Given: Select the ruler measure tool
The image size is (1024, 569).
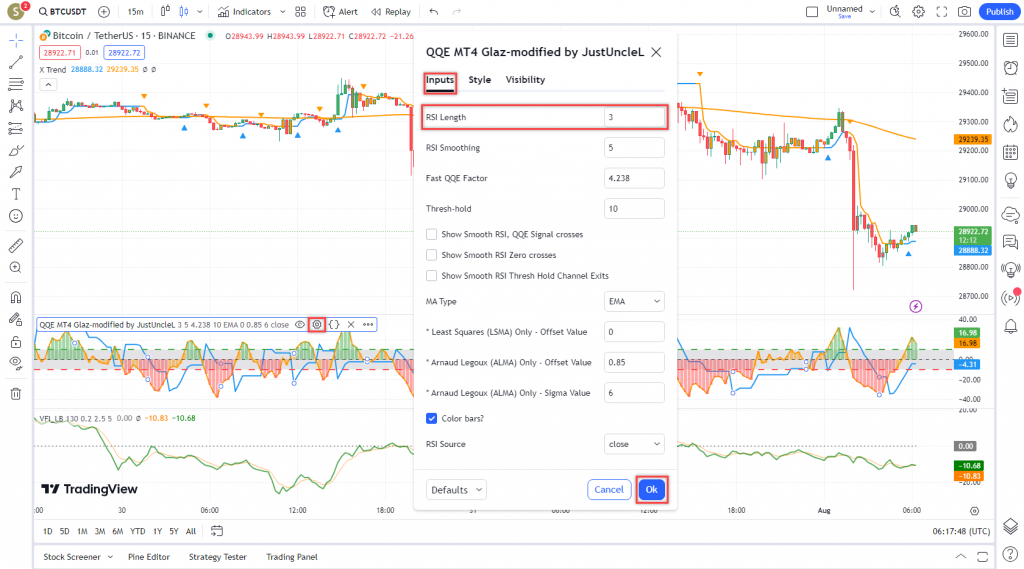Looking at the screenshot, I should (16, 246).
